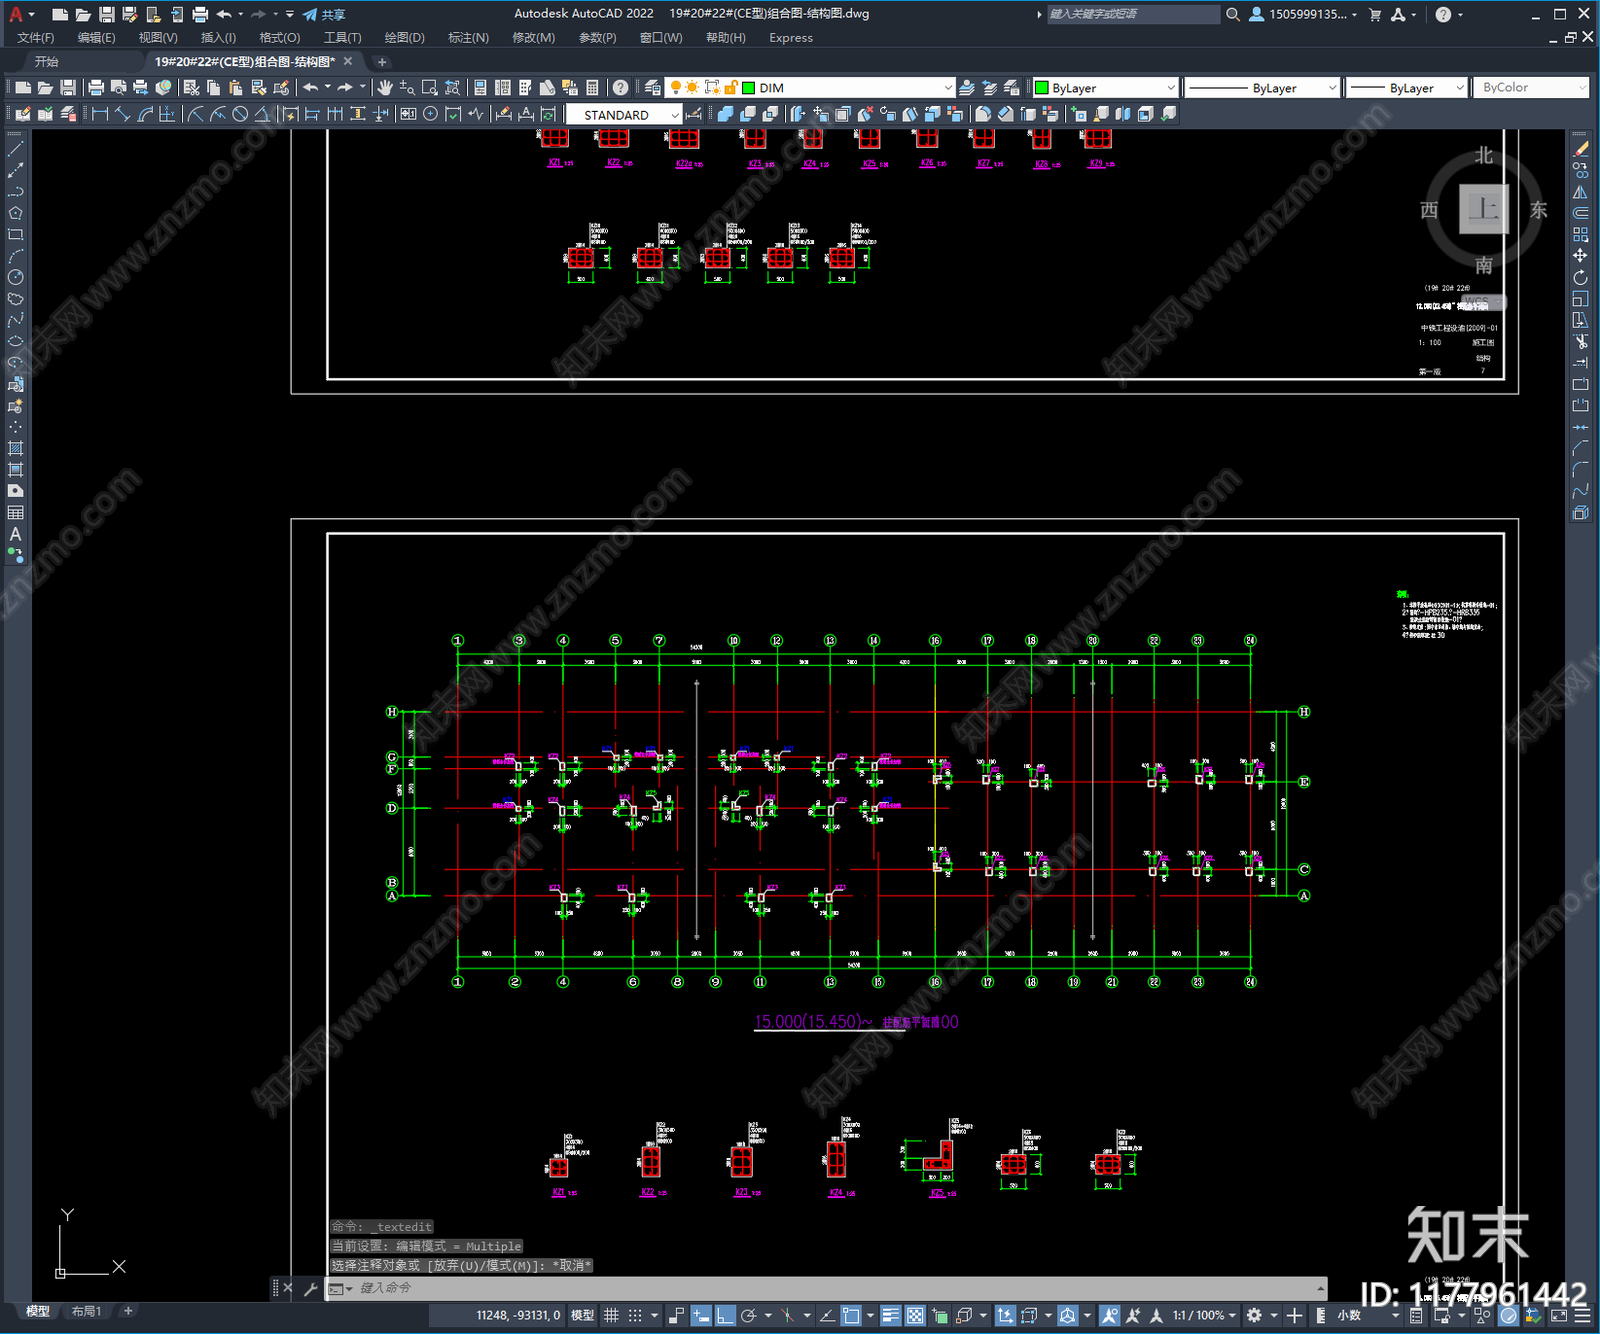Toggle grid display in status bar
This screenshot has width=1600, height=1334.
tap(611, 1315)
